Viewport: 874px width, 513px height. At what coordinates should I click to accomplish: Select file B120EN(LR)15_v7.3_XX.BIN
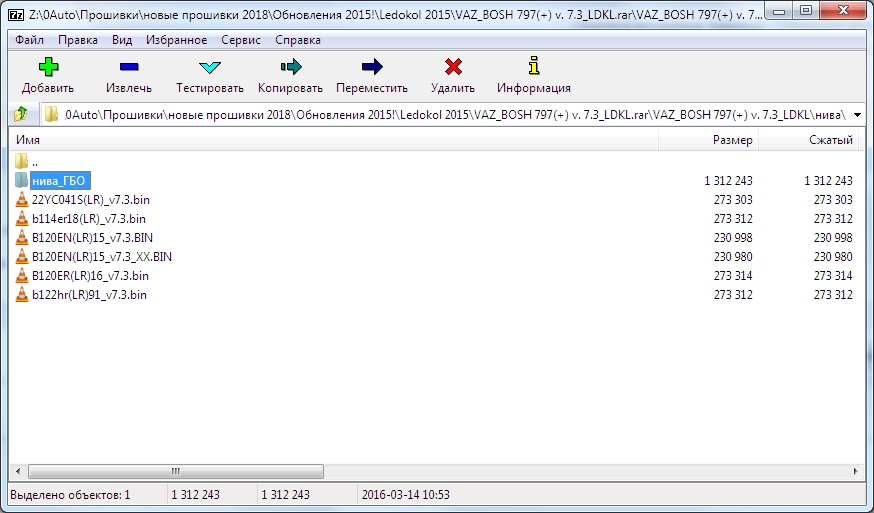coord(101,257)
